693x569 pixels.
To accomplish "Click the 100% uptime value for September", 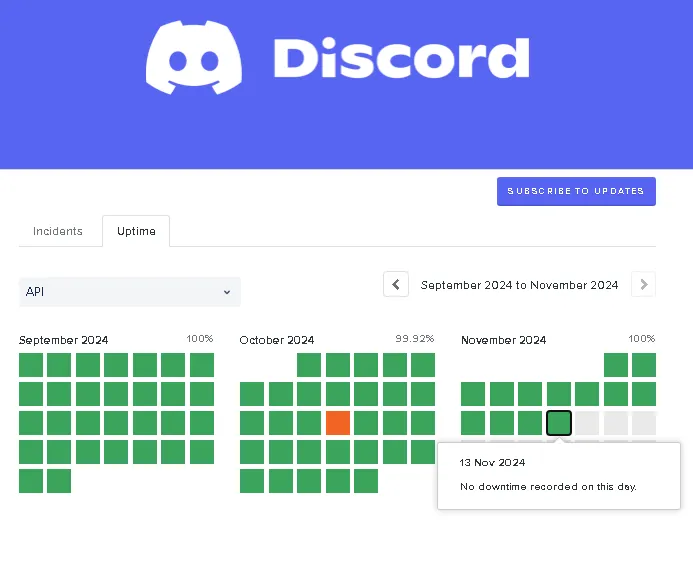I will pos(200,339).
